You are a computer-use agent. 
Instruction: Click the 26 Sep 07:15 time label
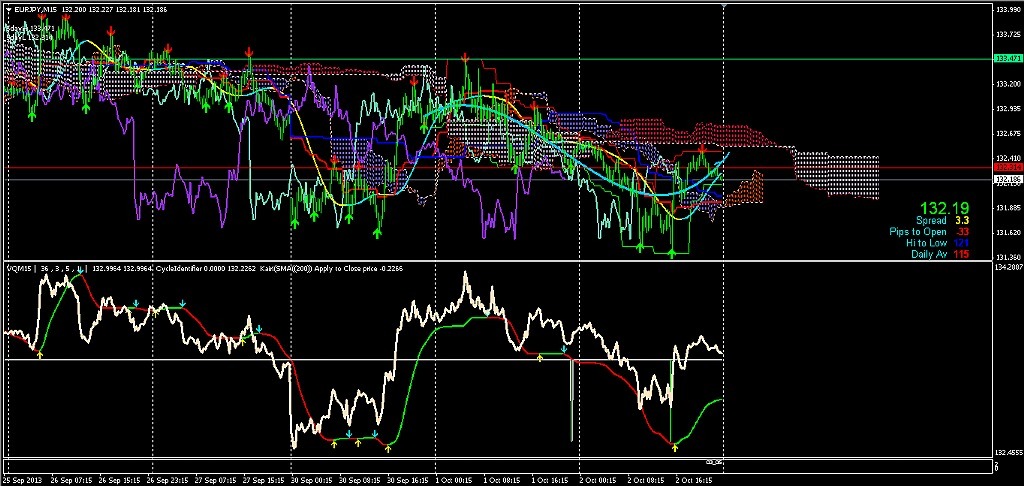70,480
